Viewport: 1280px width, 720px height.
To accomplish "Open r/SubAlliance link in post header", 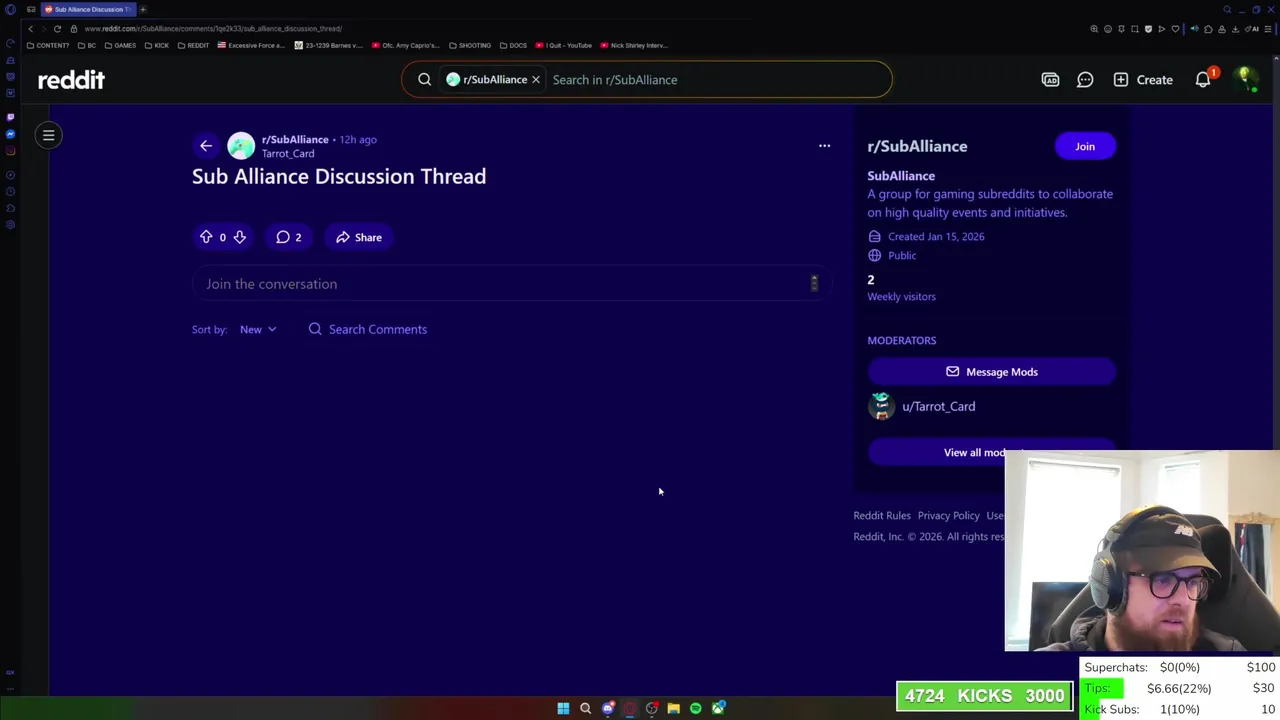I will point(295,140).
